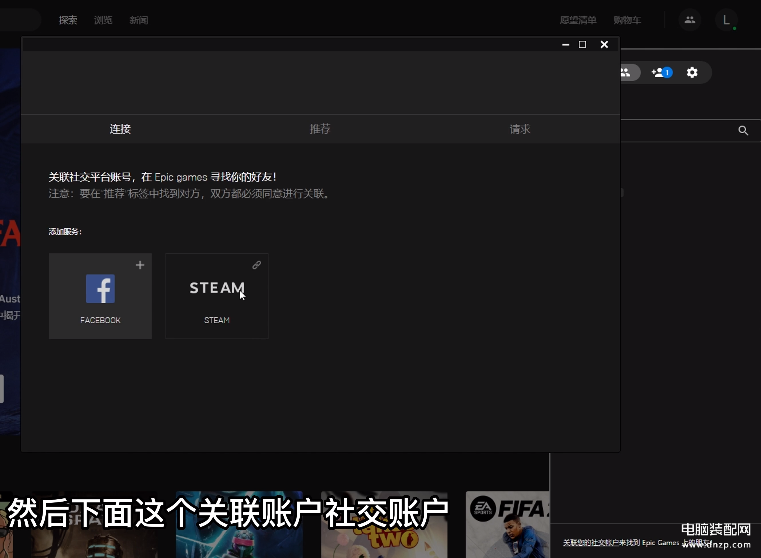Open social panel settings gear
Viewport: 761px width, 558px height.
692,72
